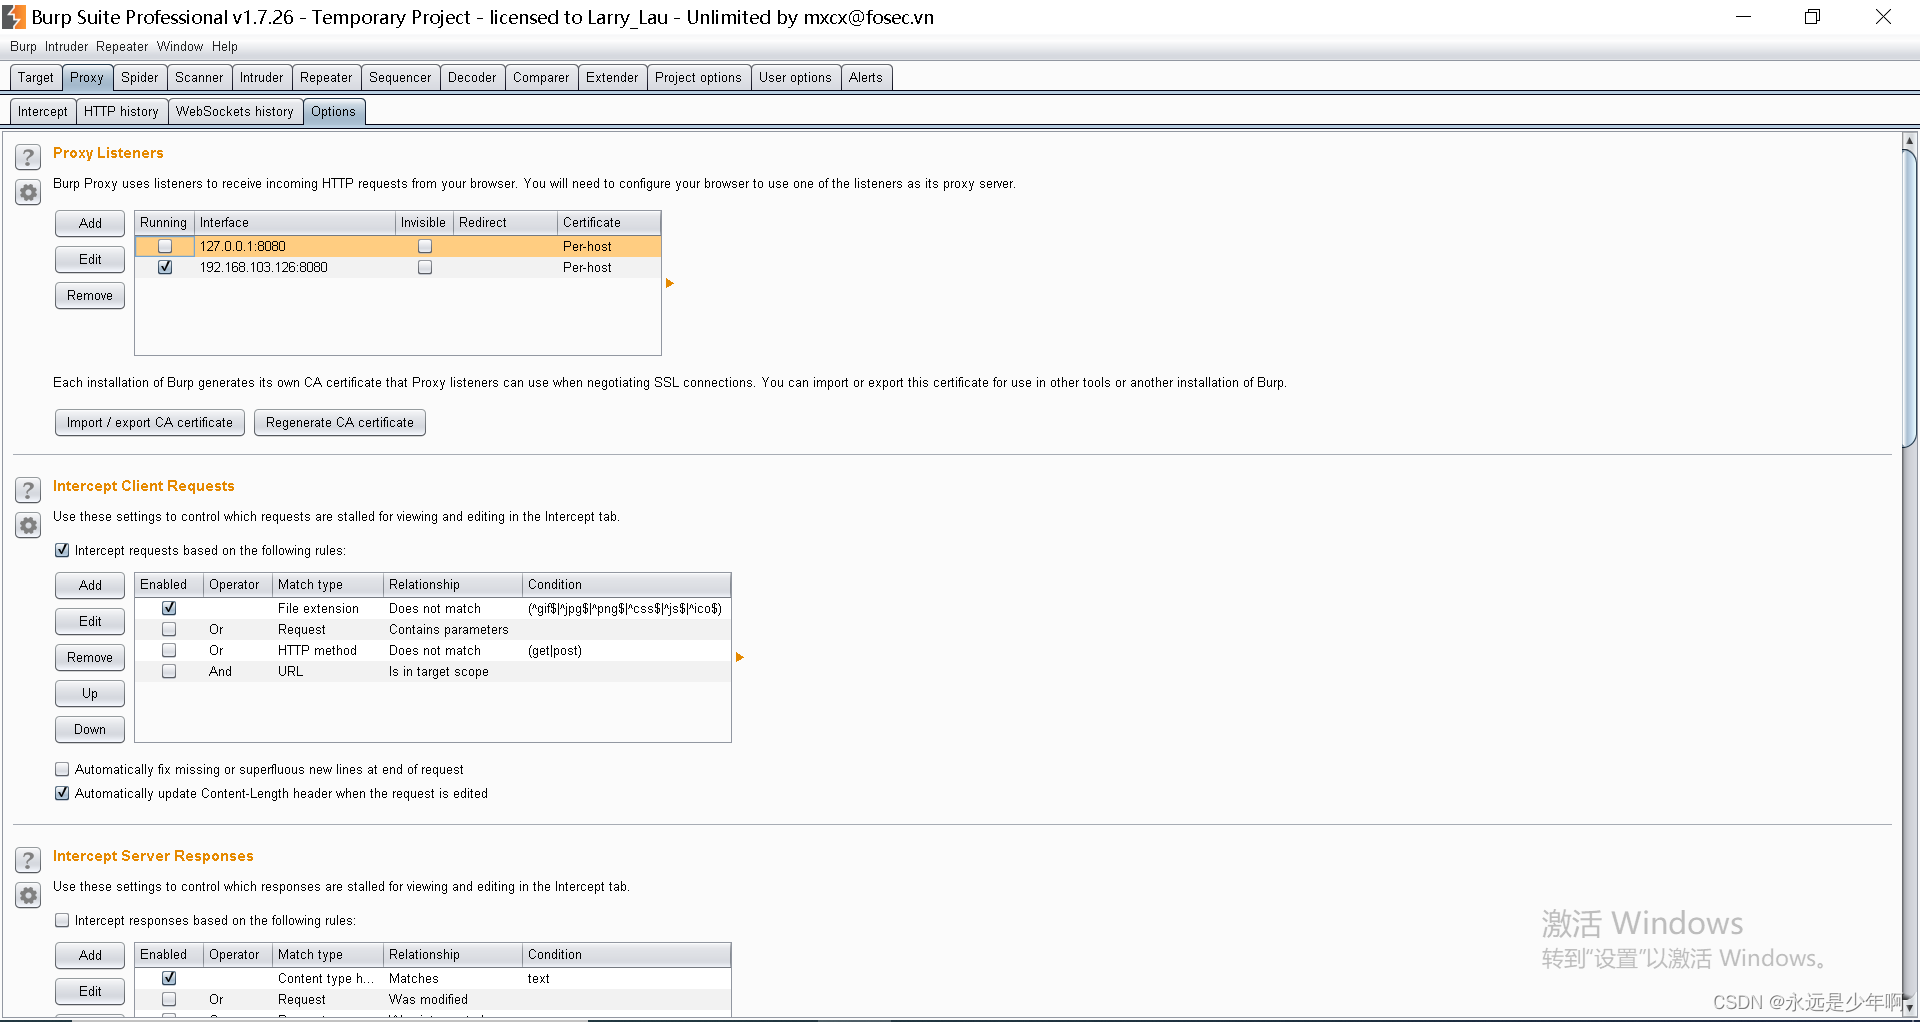Add a client request interception rule

(x=90, y=585)
